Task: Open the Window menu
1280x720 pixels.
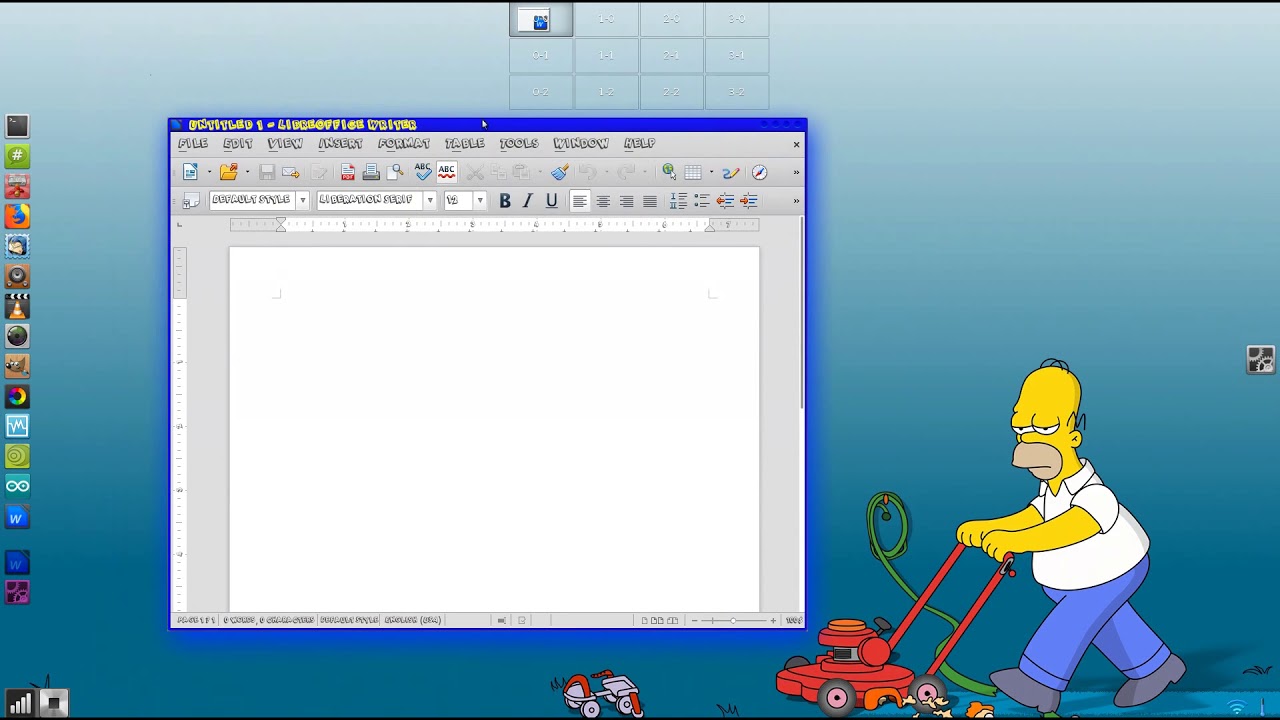Action: click(x=581, y=144)
